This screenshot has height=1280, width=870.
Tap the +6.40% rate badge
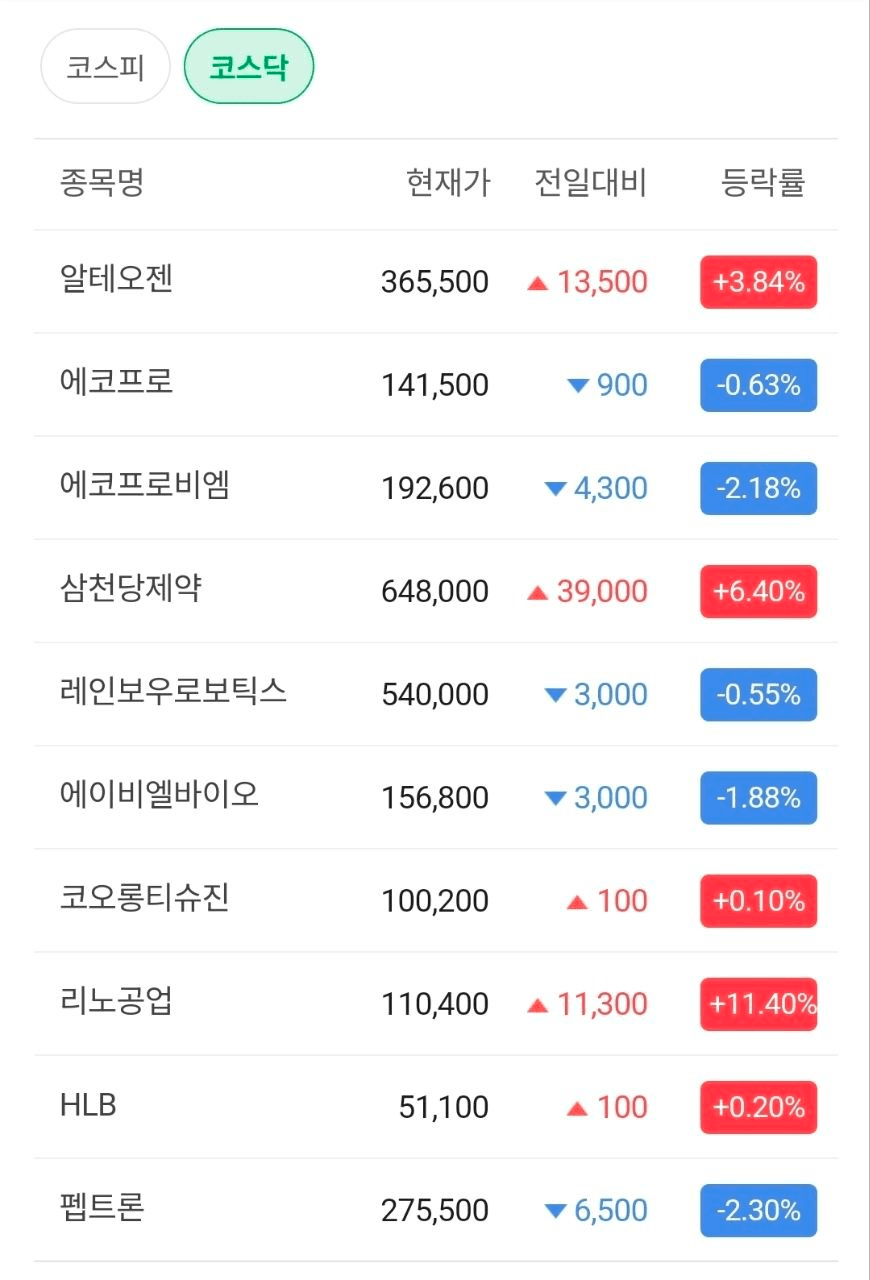[x=758, y=591]
